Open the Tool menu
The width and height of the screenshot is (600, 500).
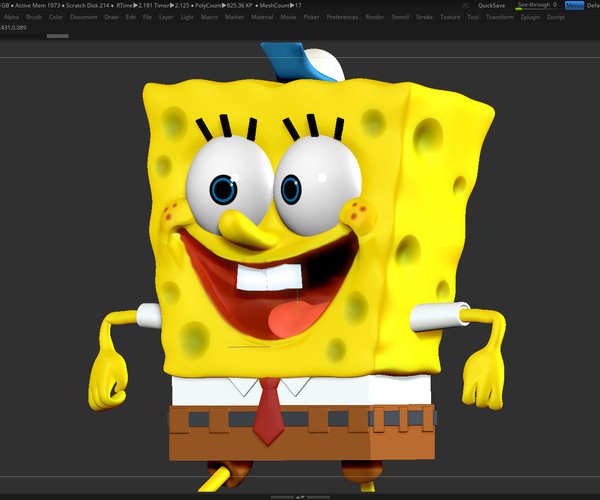[473, 17]
